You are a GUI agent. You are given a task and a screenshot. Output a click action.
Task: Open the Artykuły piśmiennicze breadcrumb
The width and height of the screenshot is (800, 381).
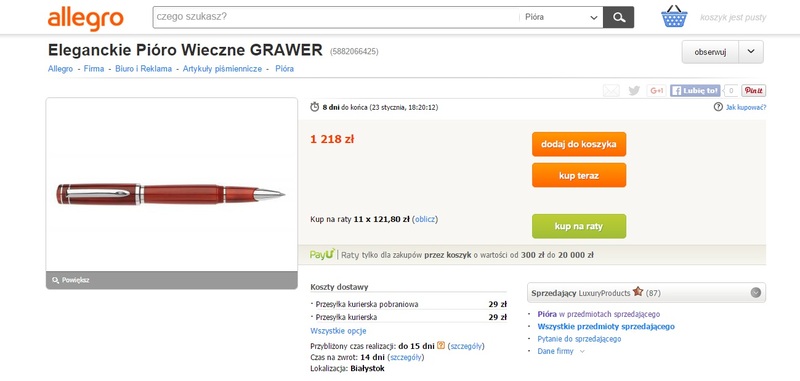222,68
